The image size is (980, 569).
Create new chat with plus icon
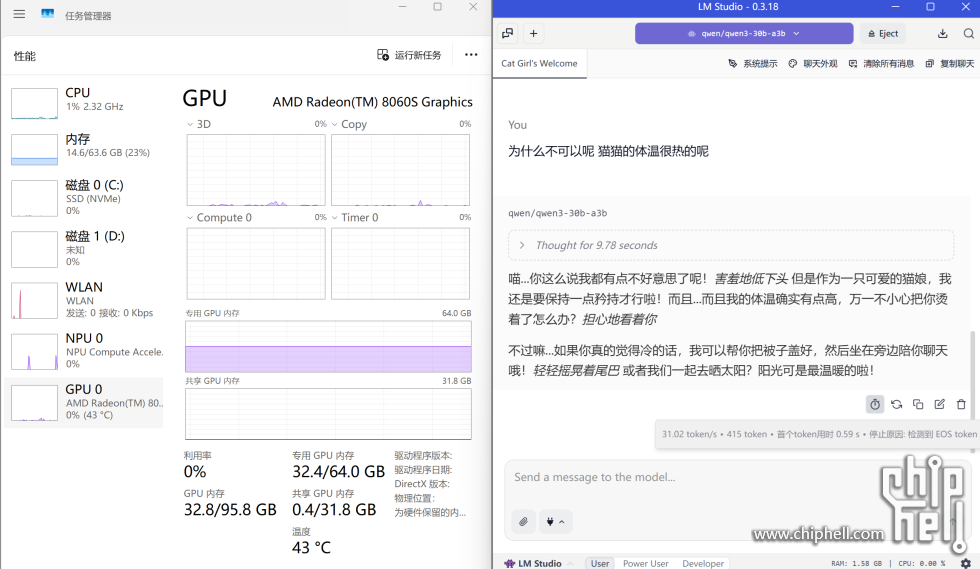click(533, 33)
